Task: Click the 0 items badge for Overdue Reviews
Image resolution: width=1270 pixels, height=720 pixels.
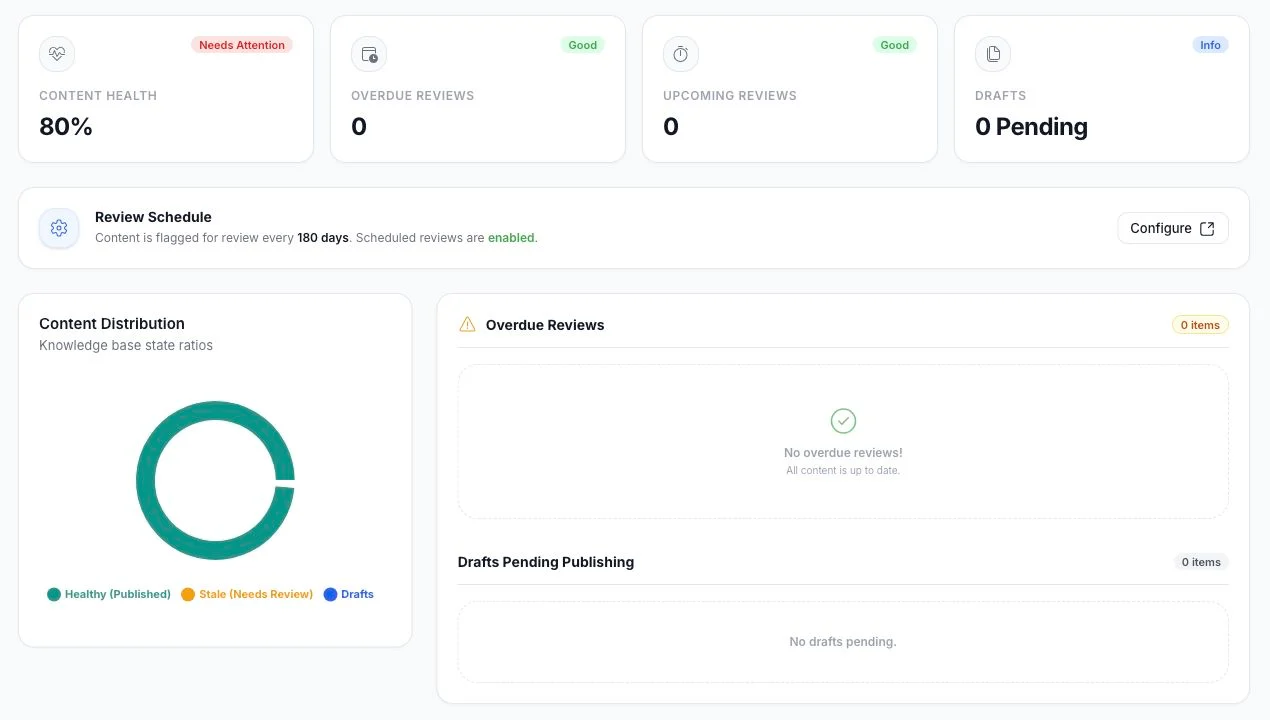Action: 1200,325
